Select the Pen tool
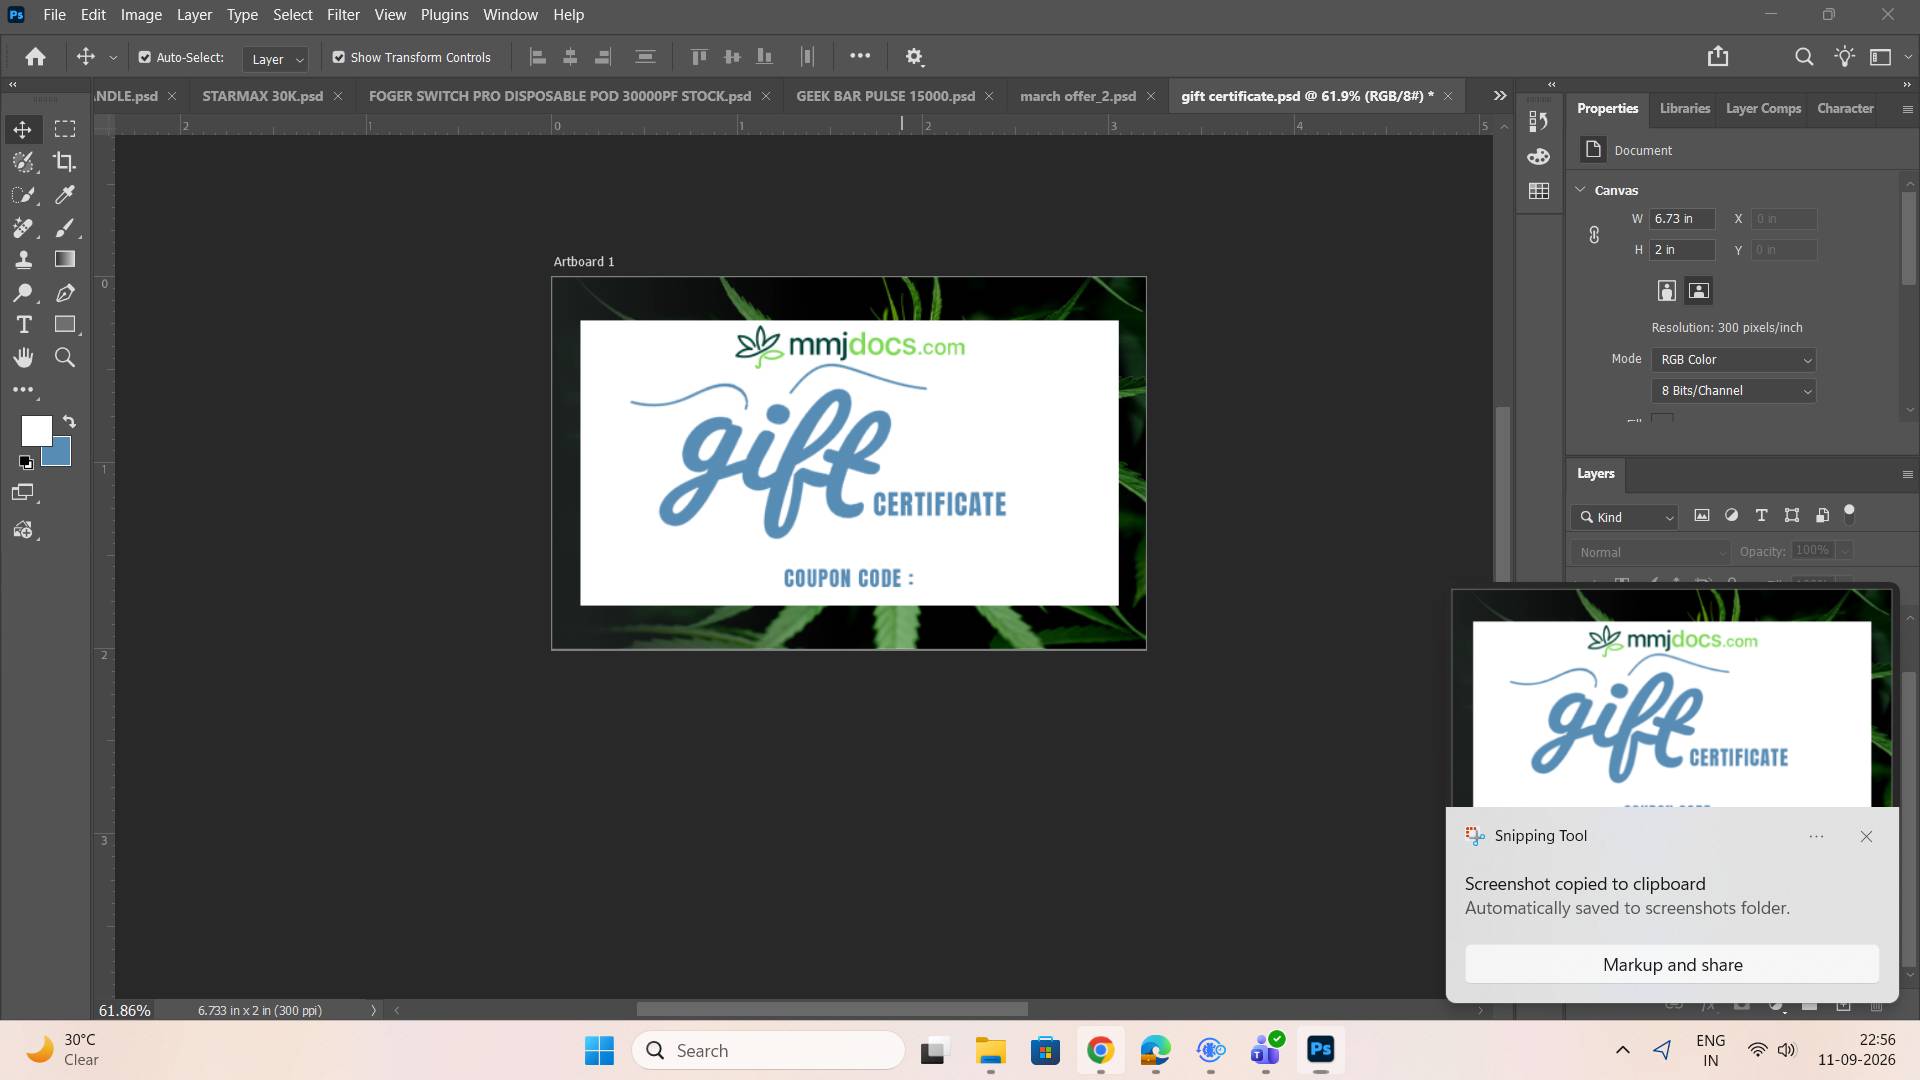This screenshot has height=1080, width=1920. [65, 292]
